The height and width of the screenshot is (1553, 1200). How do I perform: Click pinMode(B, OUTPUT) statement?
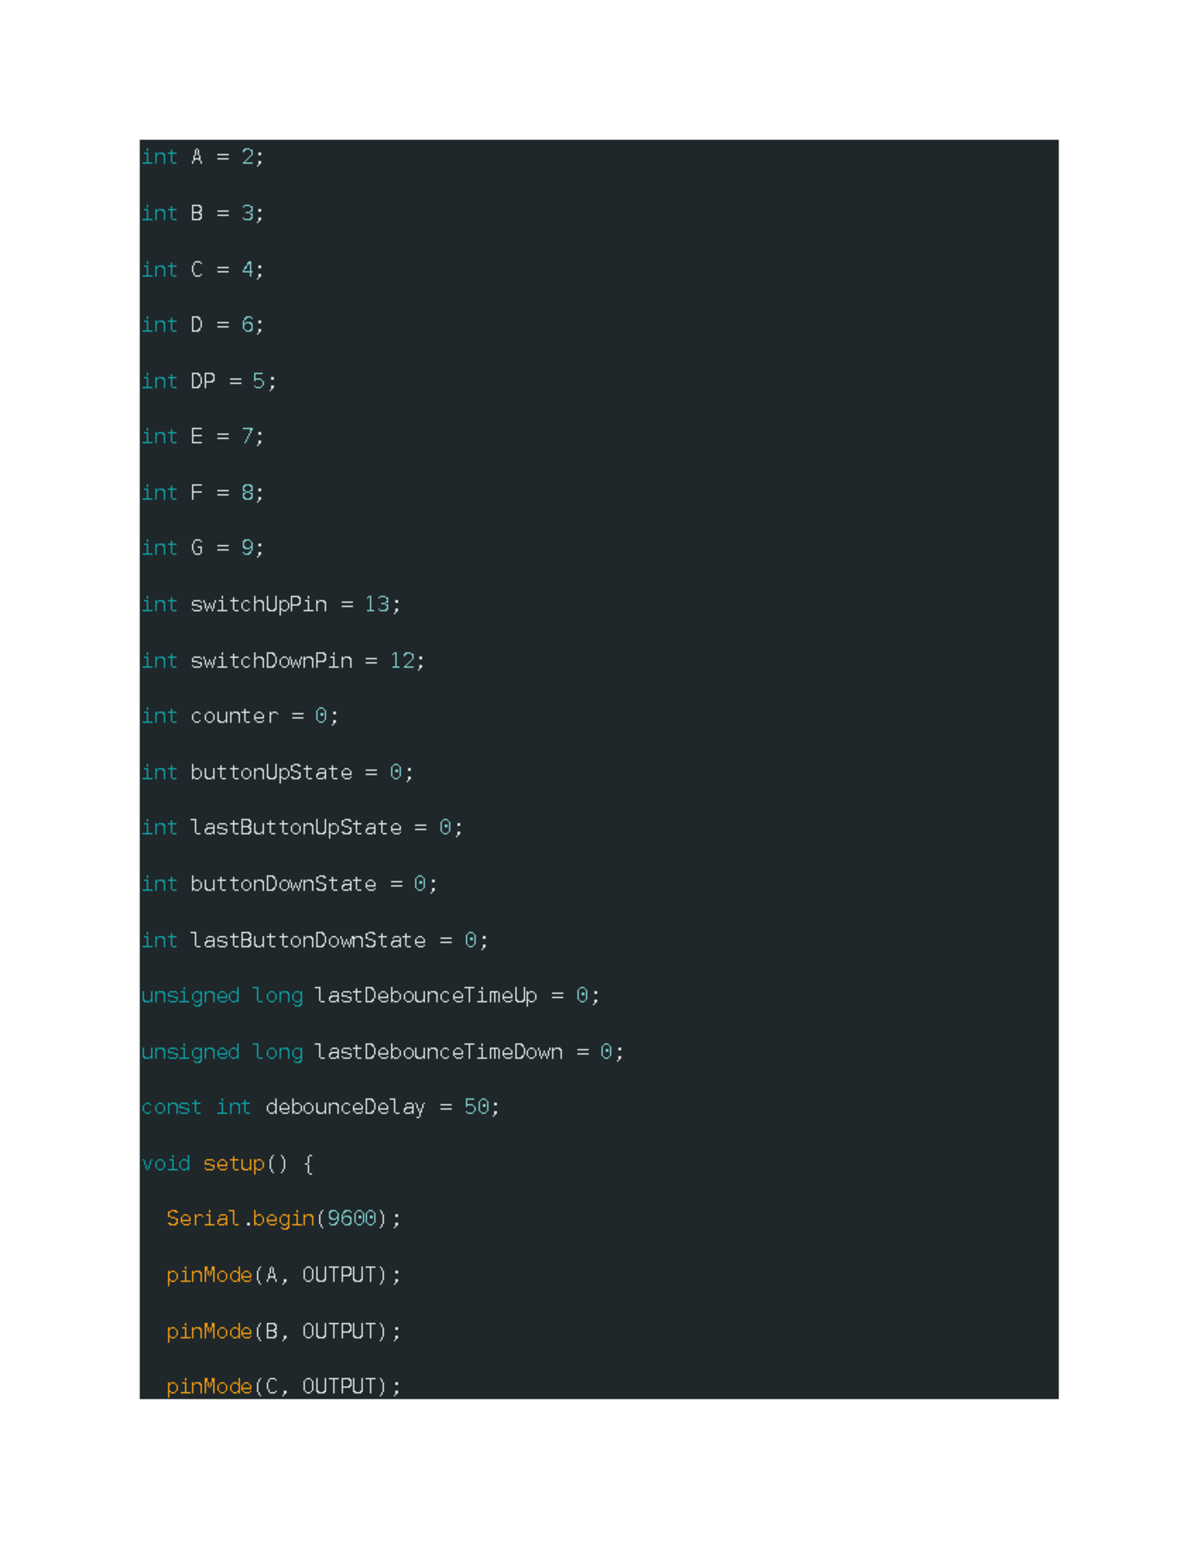coord(283,1331)
